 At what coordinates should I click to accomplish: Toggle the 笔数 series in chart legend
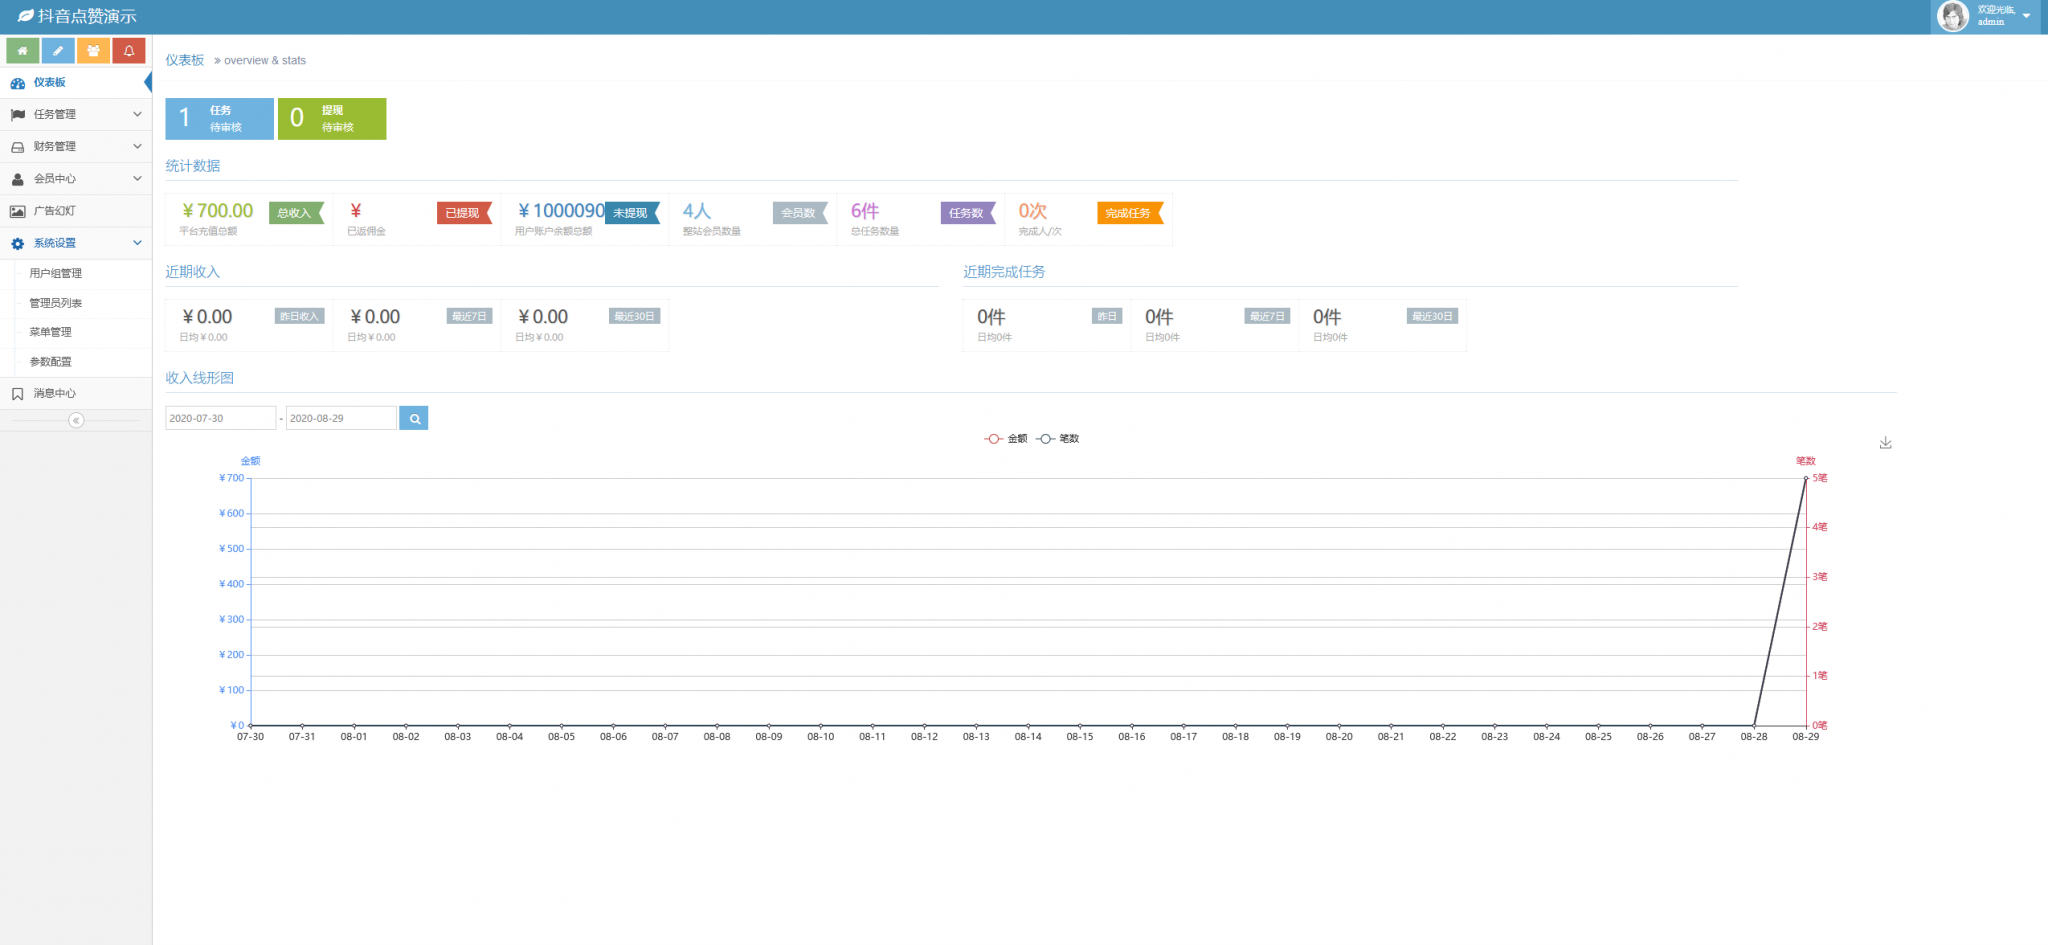1058,439
